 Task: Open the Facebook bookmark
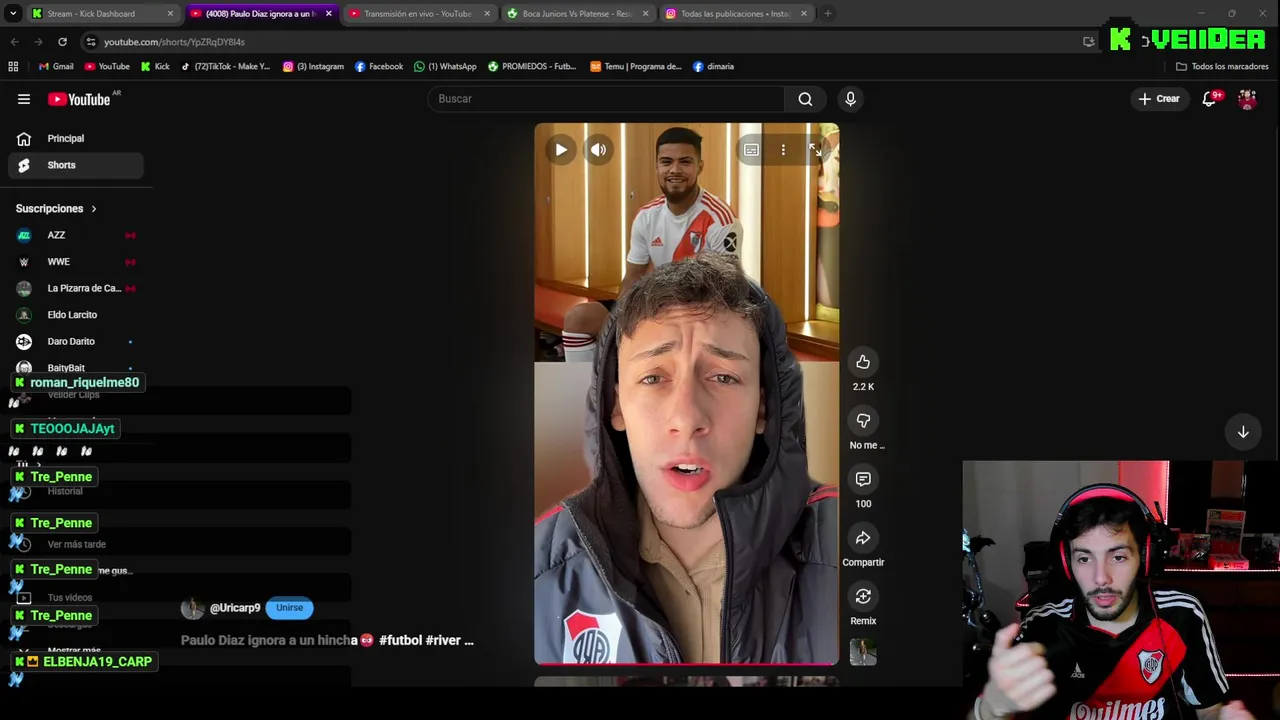coord(378,67)
